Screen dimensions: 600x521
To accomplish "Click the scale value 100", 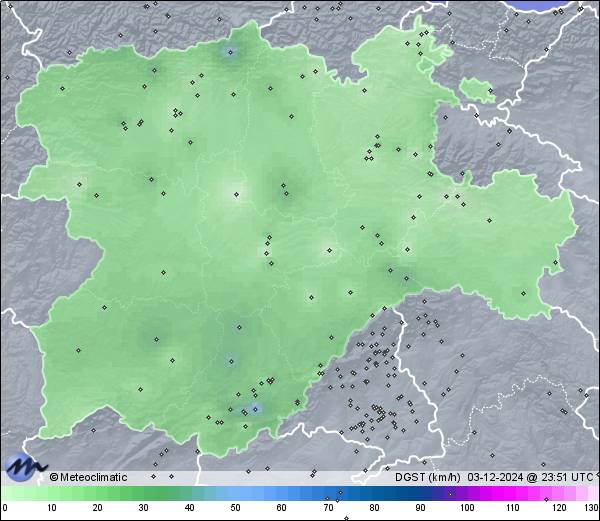I will [467, 508].
